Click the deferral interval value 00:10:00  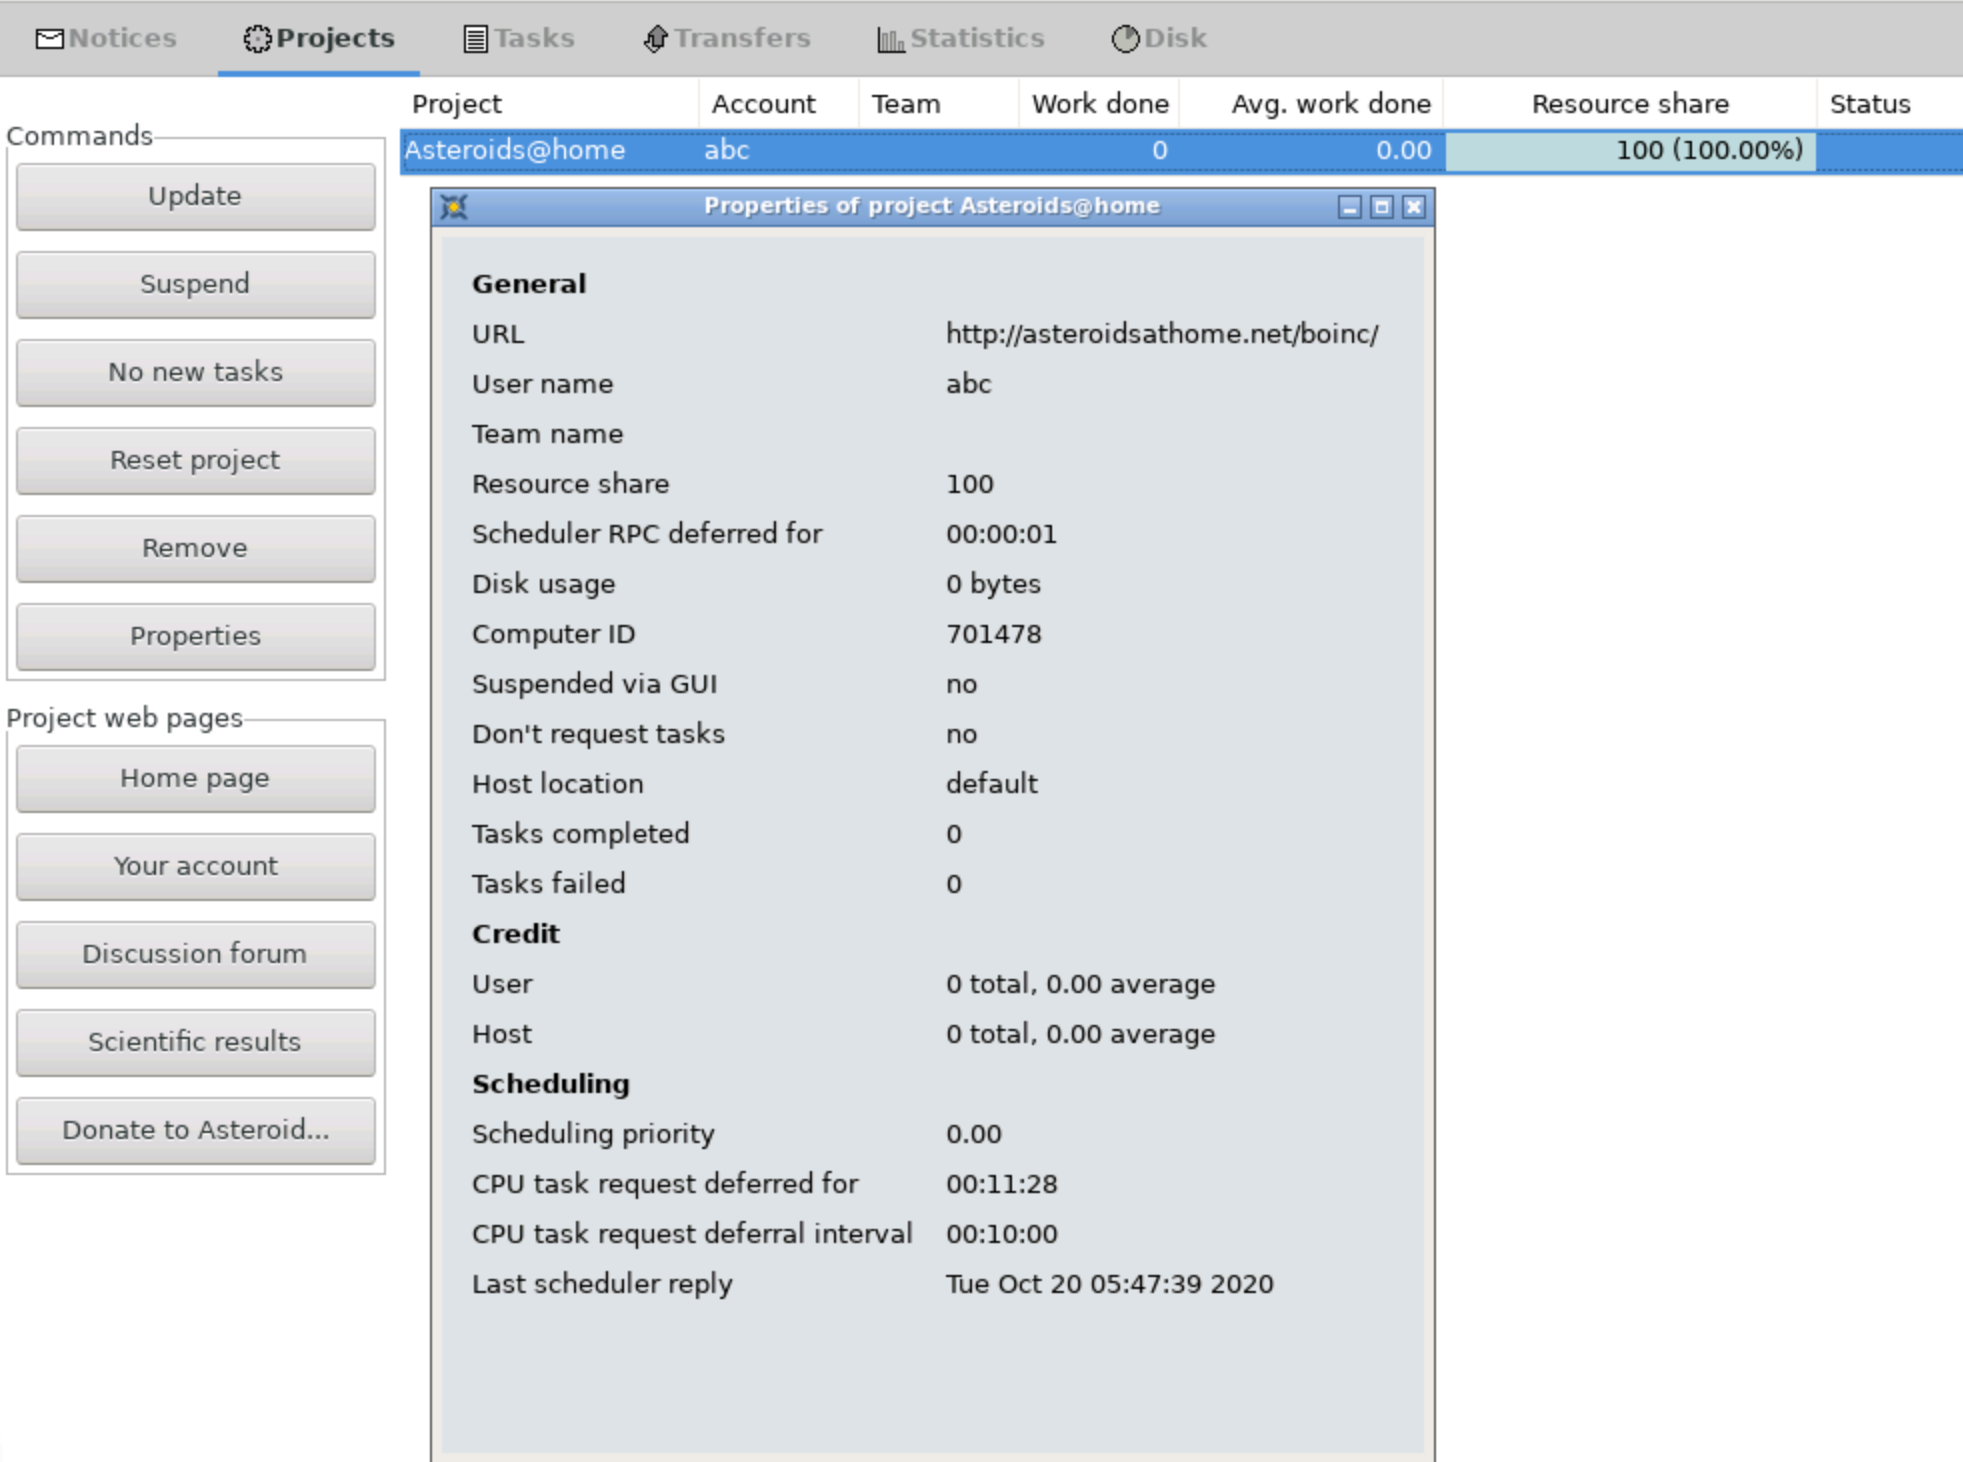tap(1002, 1234)
